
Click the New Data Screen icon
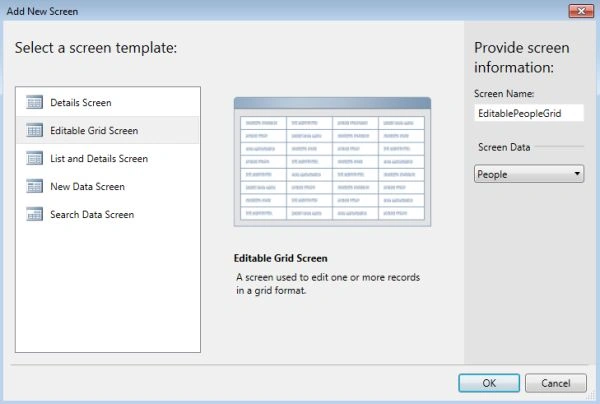(x=34, y=186)
